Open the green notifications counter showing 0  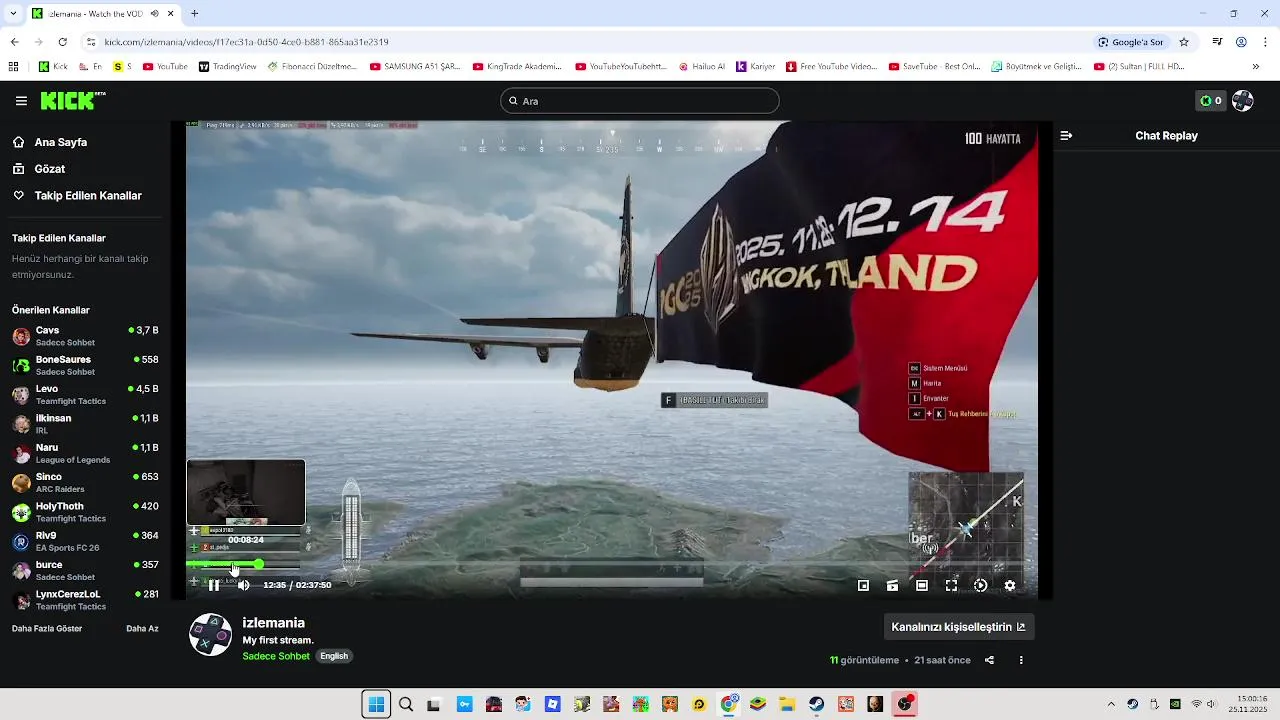click(1211, 101)
